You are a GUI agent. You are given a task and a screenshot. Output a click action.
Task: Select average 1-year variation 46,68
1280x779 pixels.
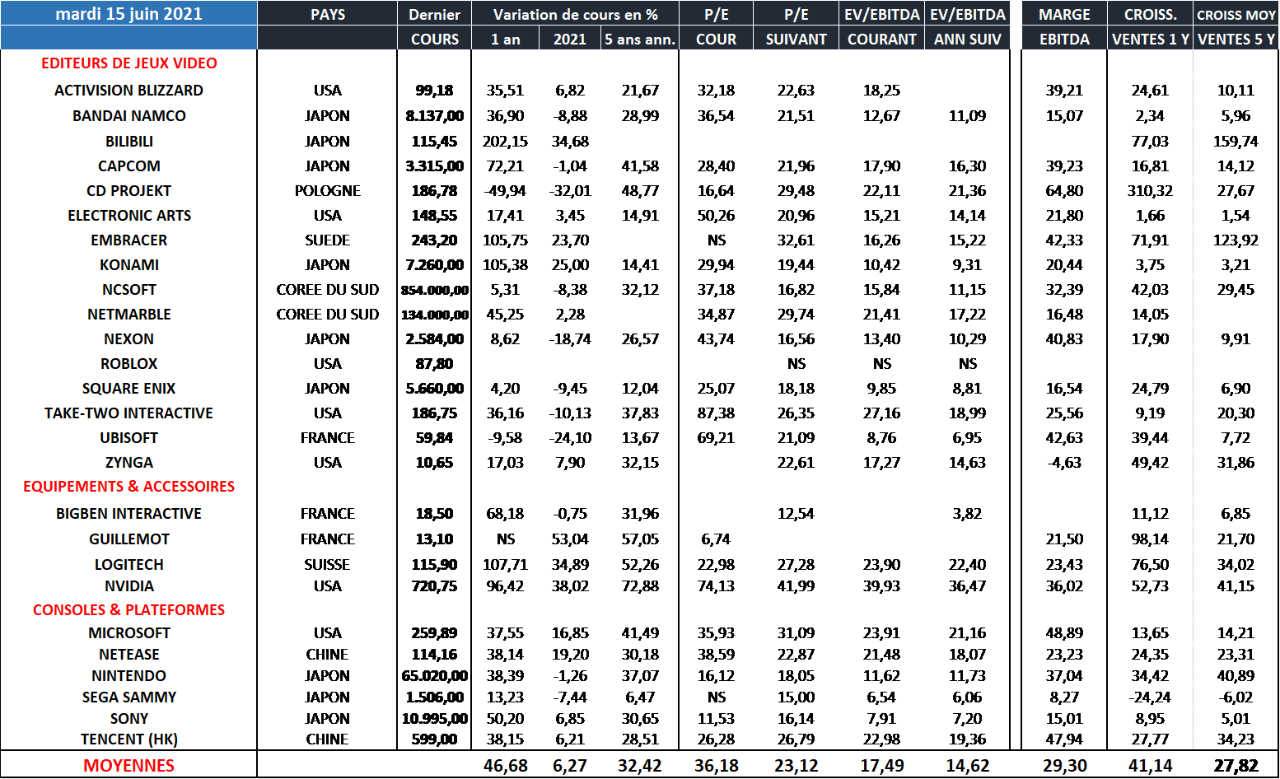click(x=505, y=766)
